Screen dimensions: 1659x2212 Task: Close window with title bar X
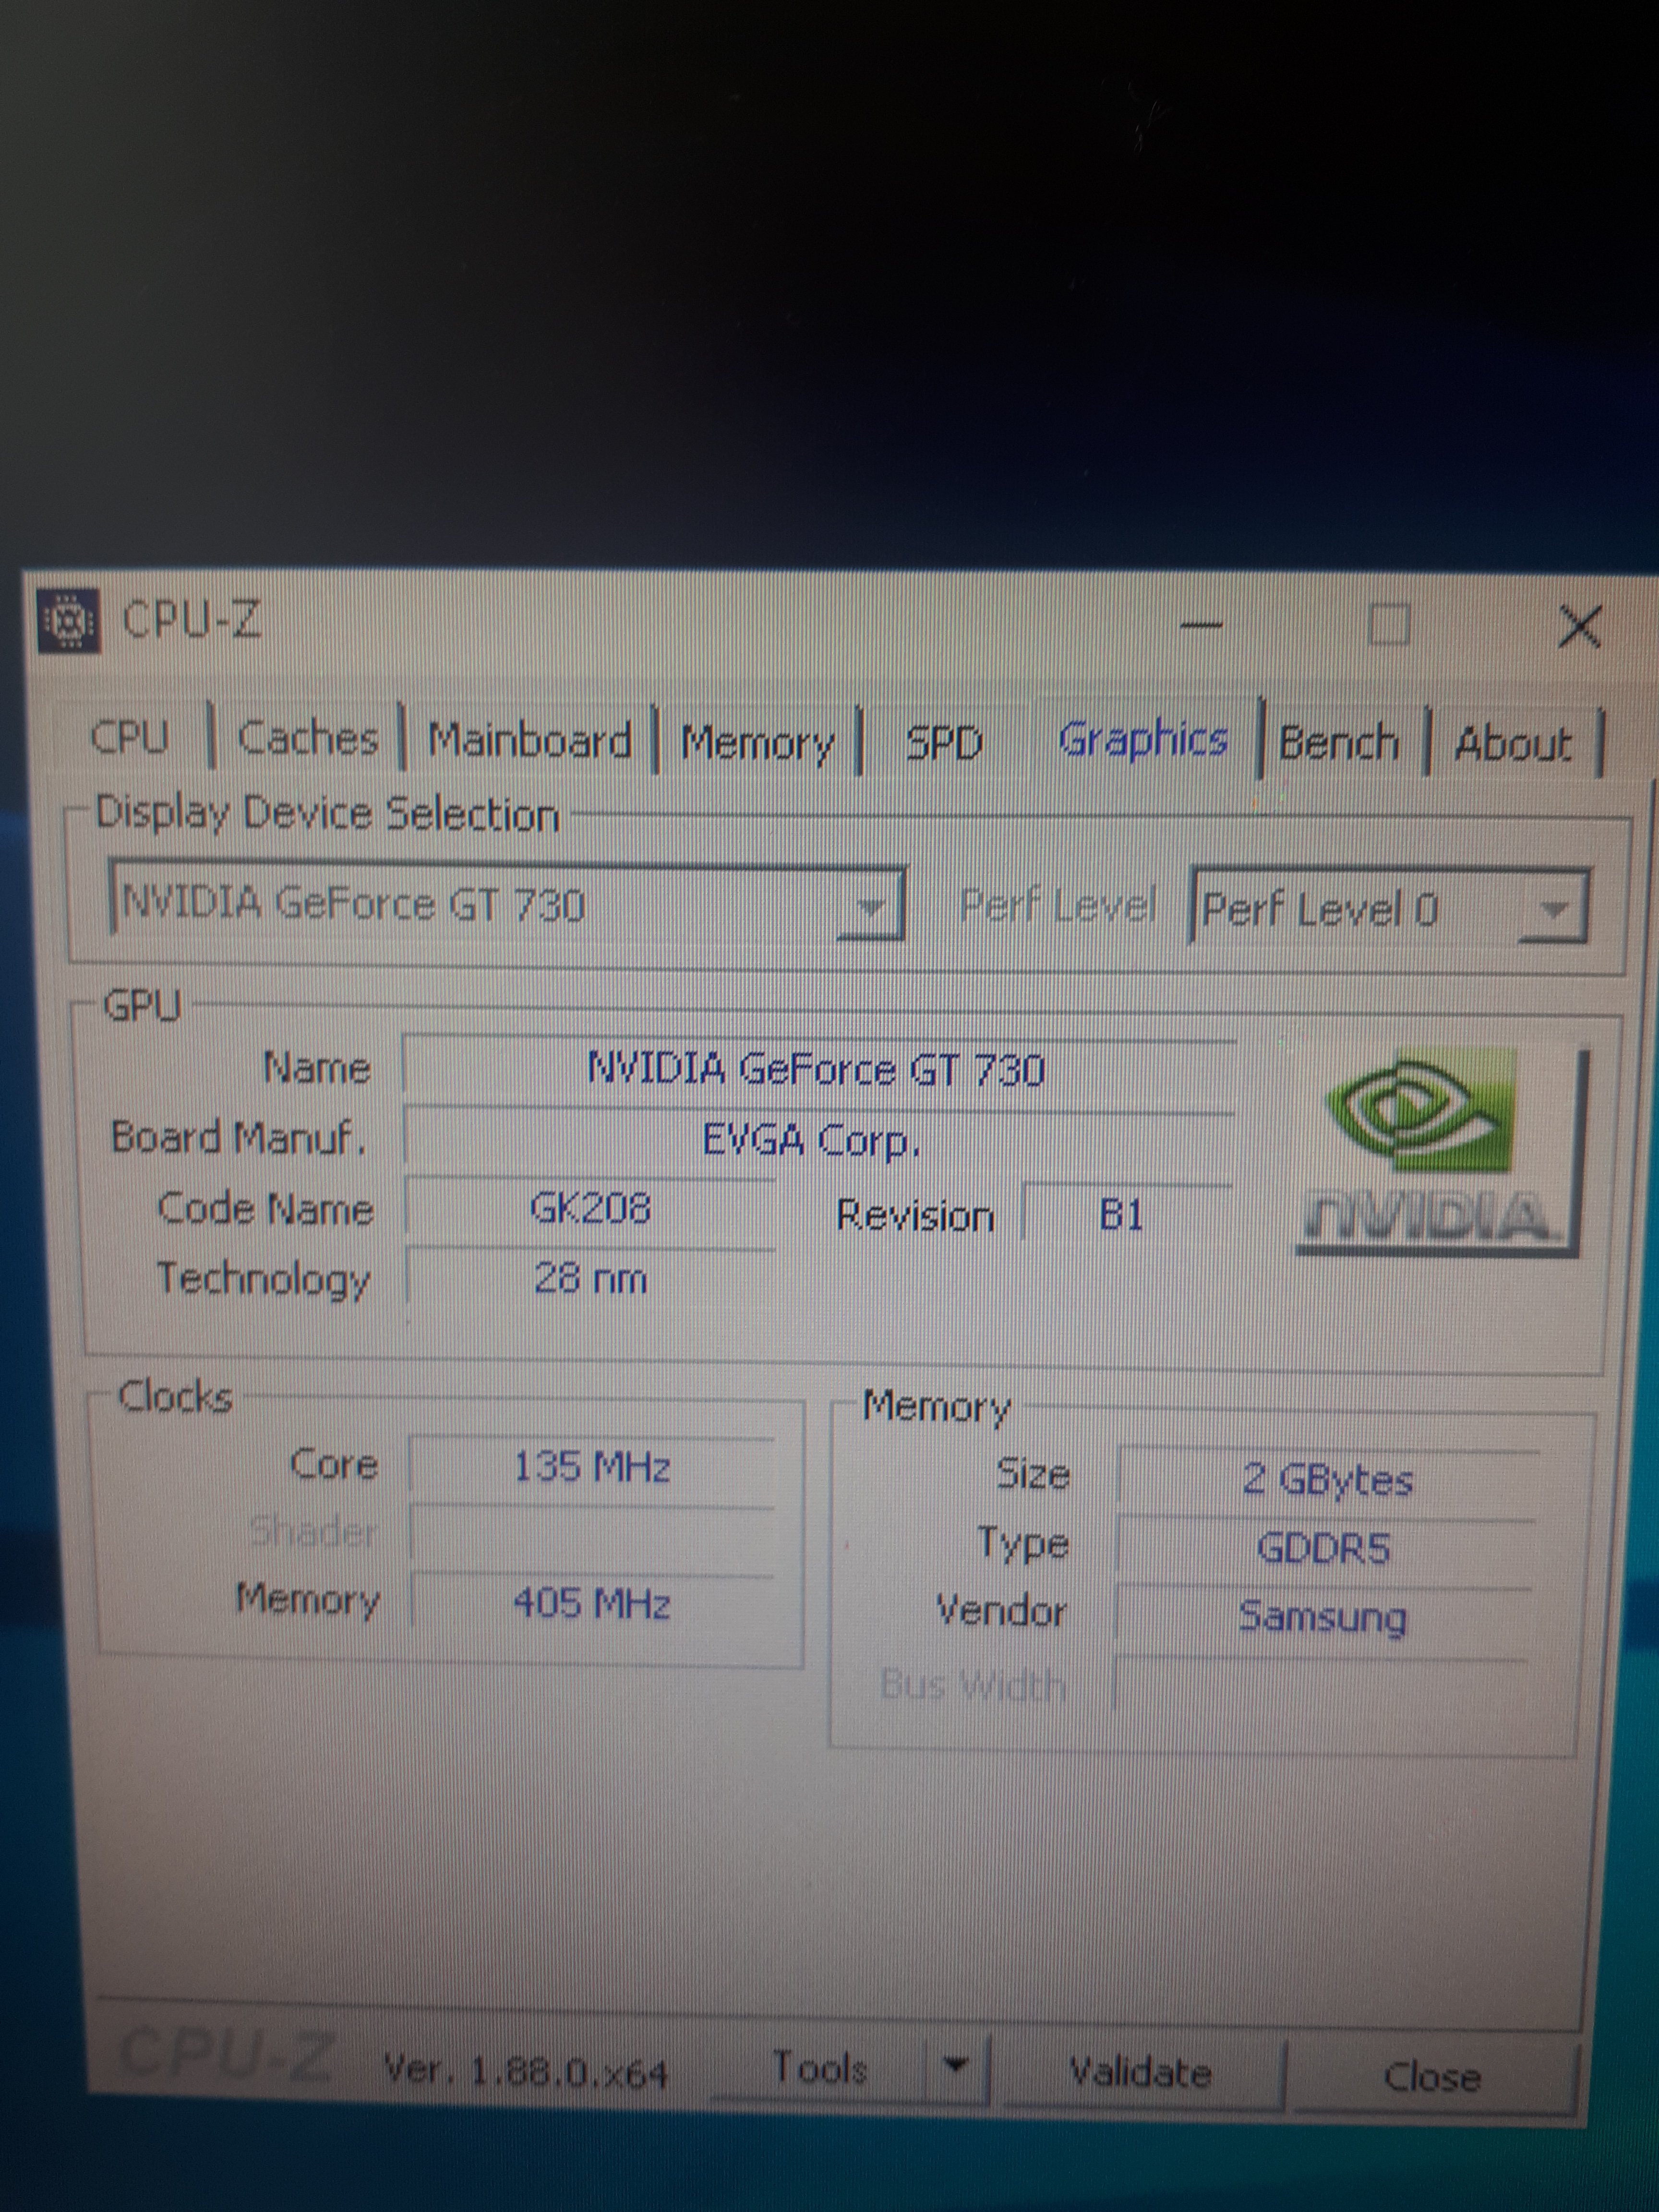tap(1579, 627)
